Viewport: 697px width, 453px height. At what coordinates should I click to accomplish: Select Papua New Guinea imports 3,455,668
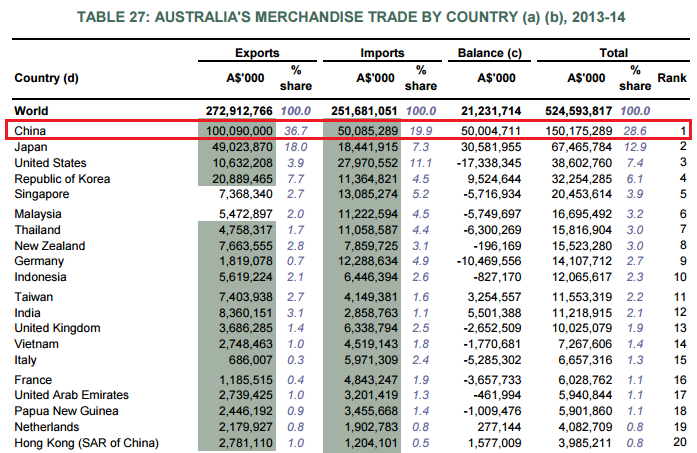click(371, 411)
